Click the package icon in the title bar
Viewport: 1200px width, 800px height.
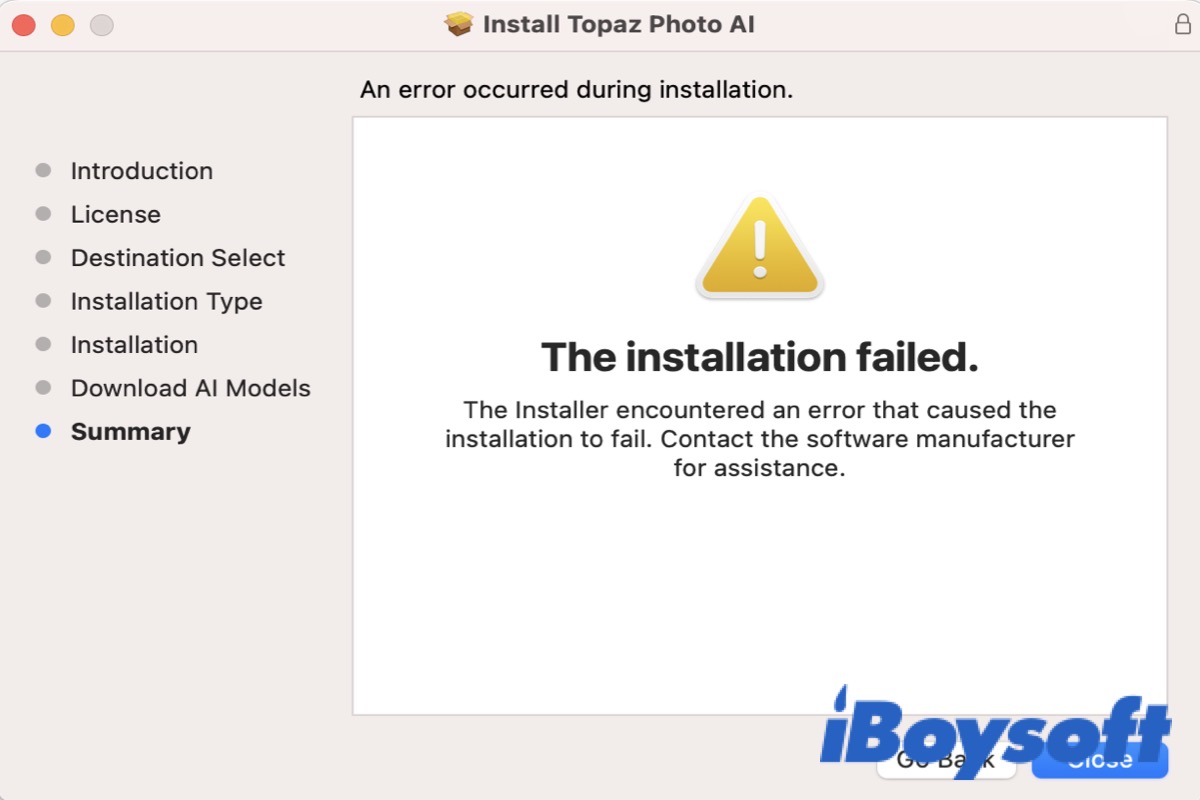click(x=459, y=24)
